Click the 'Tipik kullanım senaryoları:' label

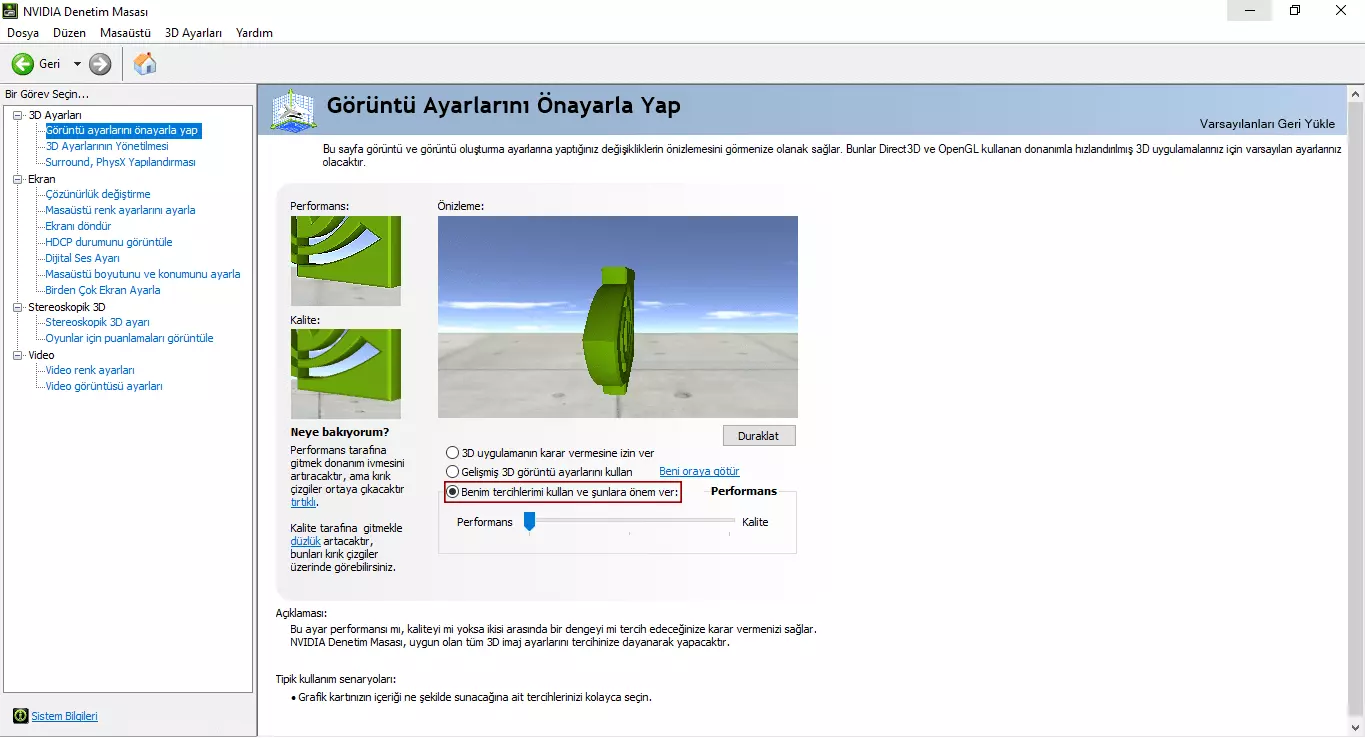[x=335, y=679]
